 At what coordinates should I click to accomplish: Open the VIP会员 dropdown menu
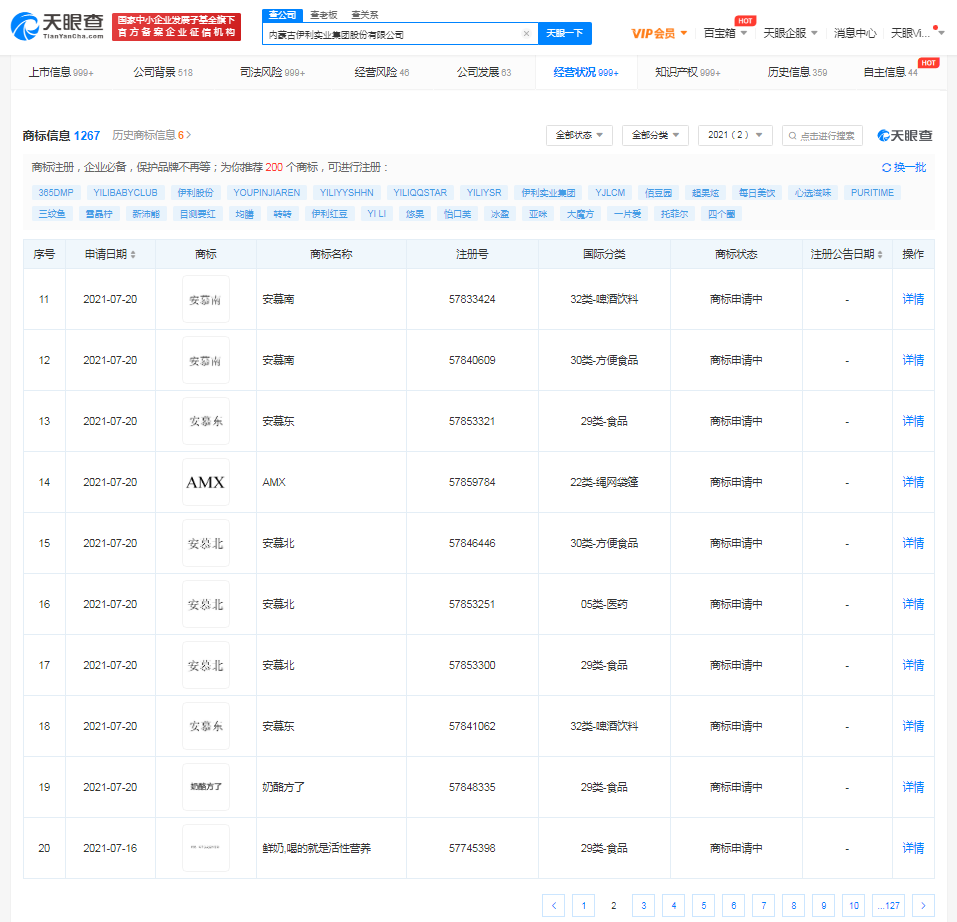pos(660,33)
